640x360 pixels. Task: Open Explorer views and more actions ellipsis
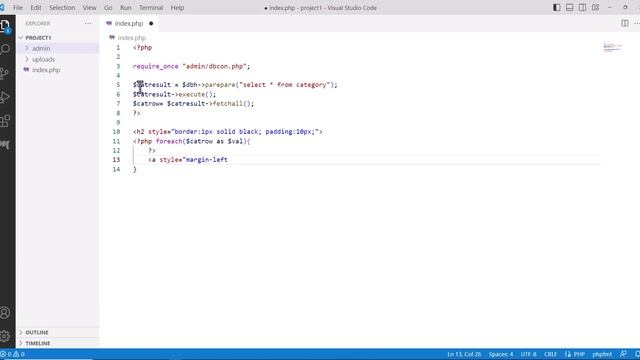coord(88,23)
